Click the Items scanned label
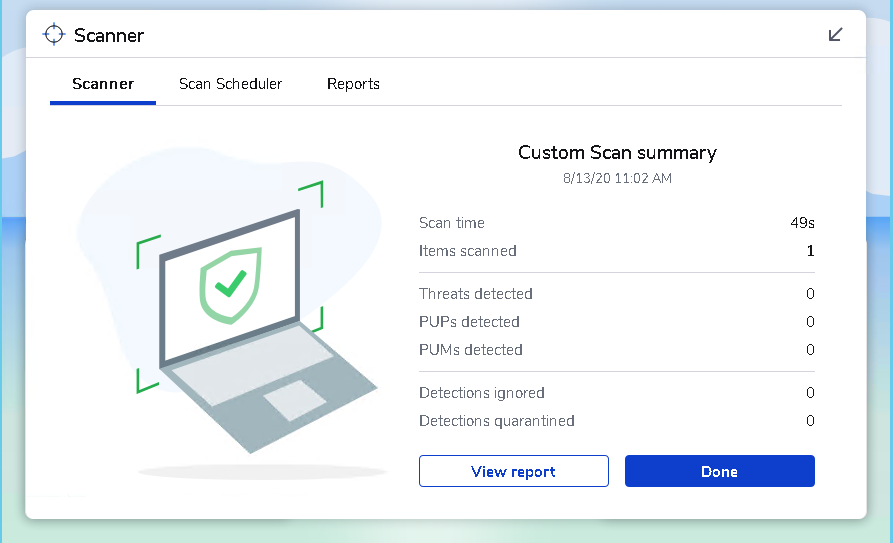The image size is (893, 543). [468, 251]
